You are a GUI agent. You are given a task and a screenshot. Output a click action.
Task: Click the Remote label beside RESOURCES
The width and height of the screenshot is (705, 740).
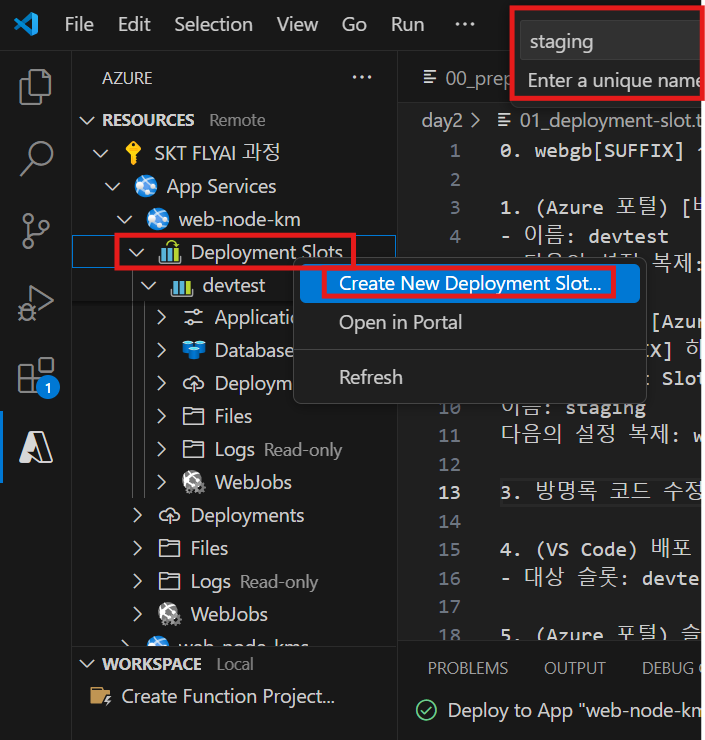click(237, 120)
